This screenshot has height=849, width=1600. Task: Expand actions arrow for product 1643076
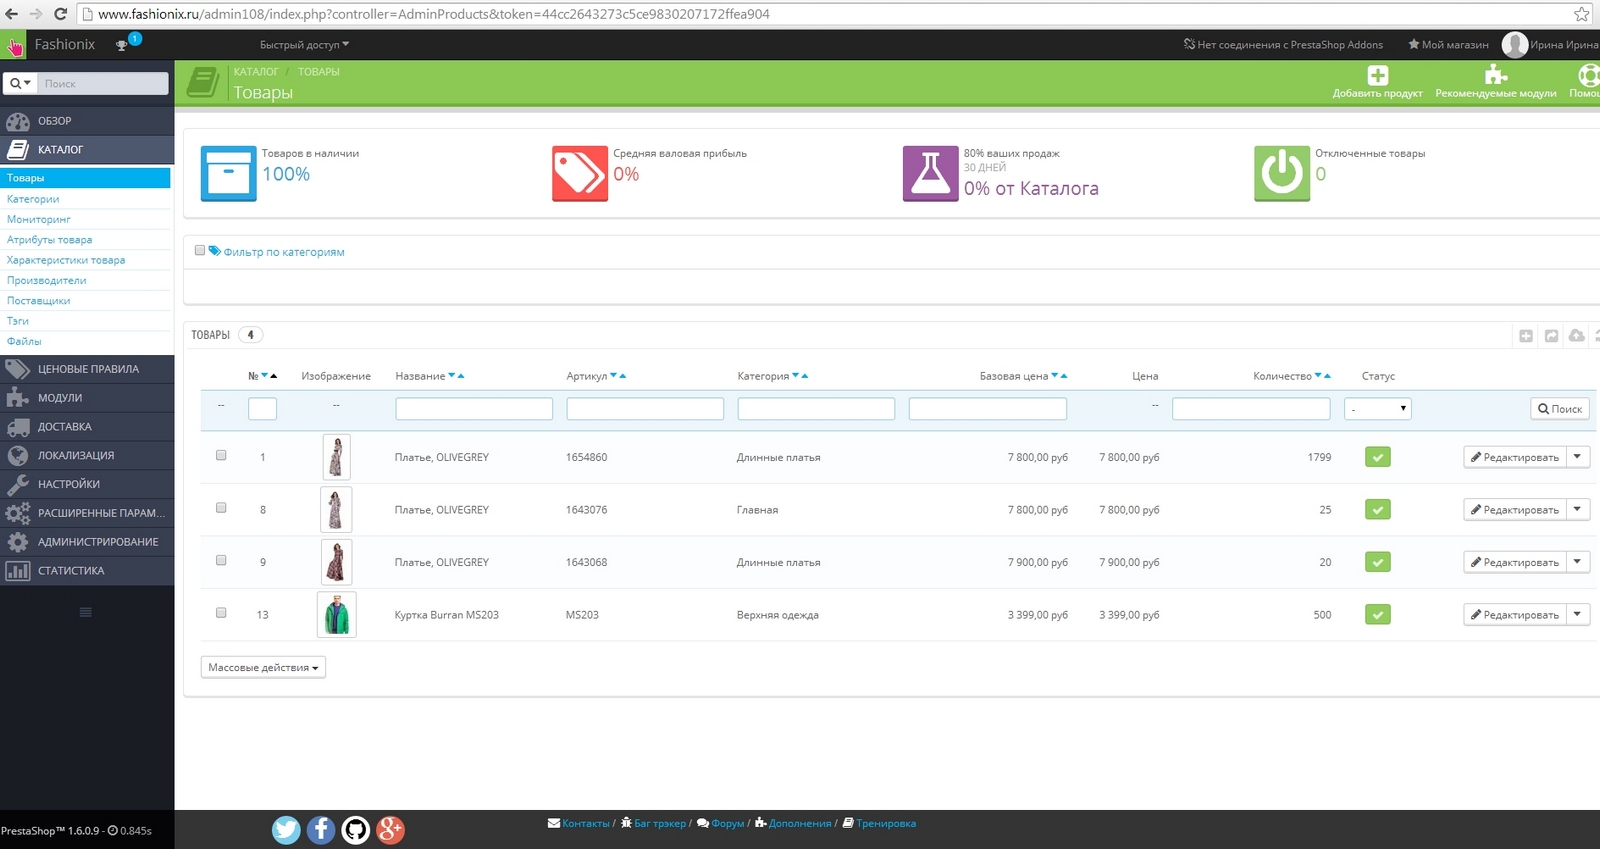pyautogui.click(x=1578, y=510)
